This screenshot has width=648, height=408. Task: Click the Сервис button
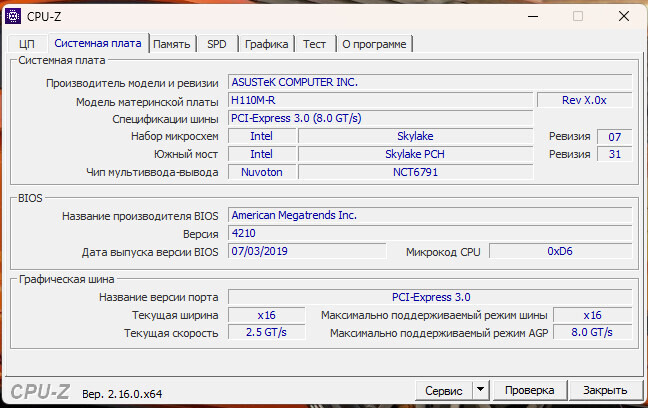tap(443, 390)
